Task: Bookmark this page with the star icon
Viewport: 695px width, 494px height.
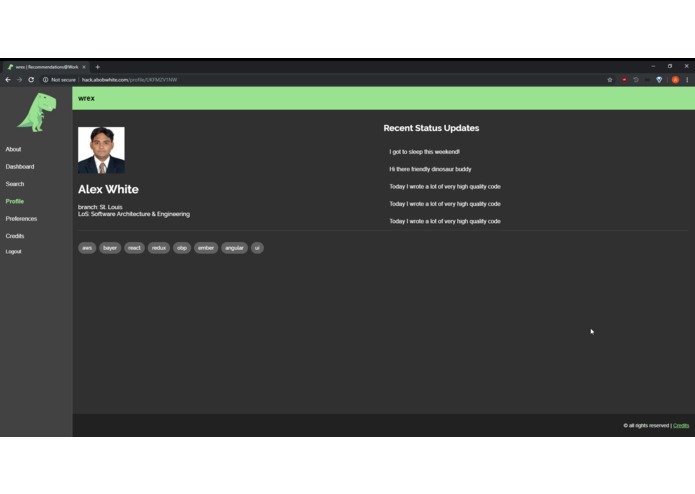Action: (x=610, y=80)
